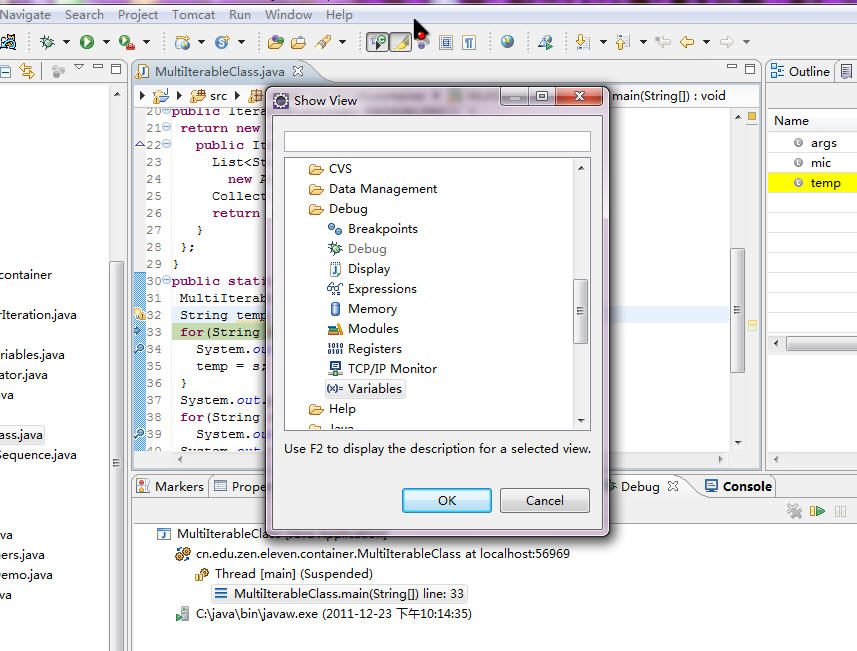Image resolution: width=857 pixels, height=651 pixels.
Task: Click the Show View filter text field
Action: click(437, 141)
